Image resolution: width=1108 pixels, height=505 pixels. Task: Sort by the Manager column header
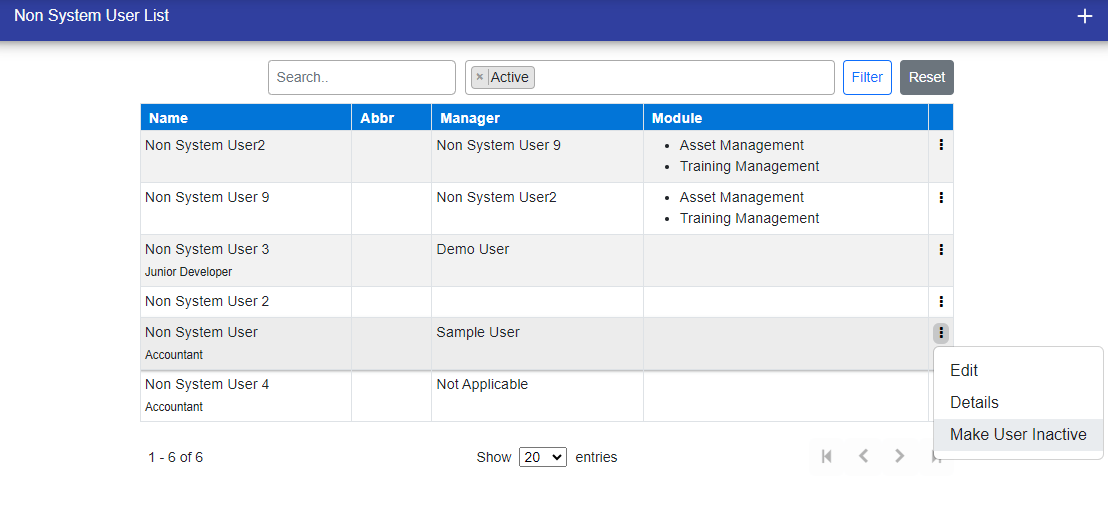point(470,118)
